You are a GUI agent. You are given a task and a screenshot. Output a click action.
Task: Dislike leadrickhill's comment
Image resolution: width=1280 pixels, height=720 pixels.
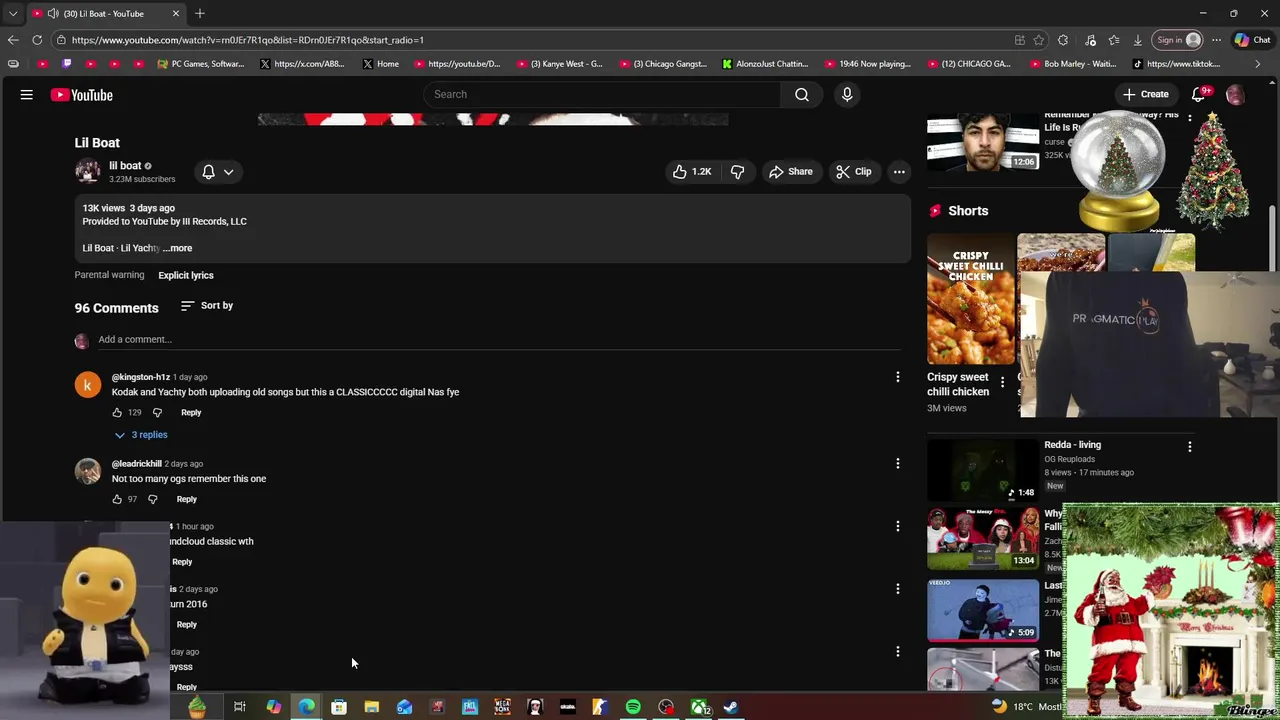tap(153, 499)
